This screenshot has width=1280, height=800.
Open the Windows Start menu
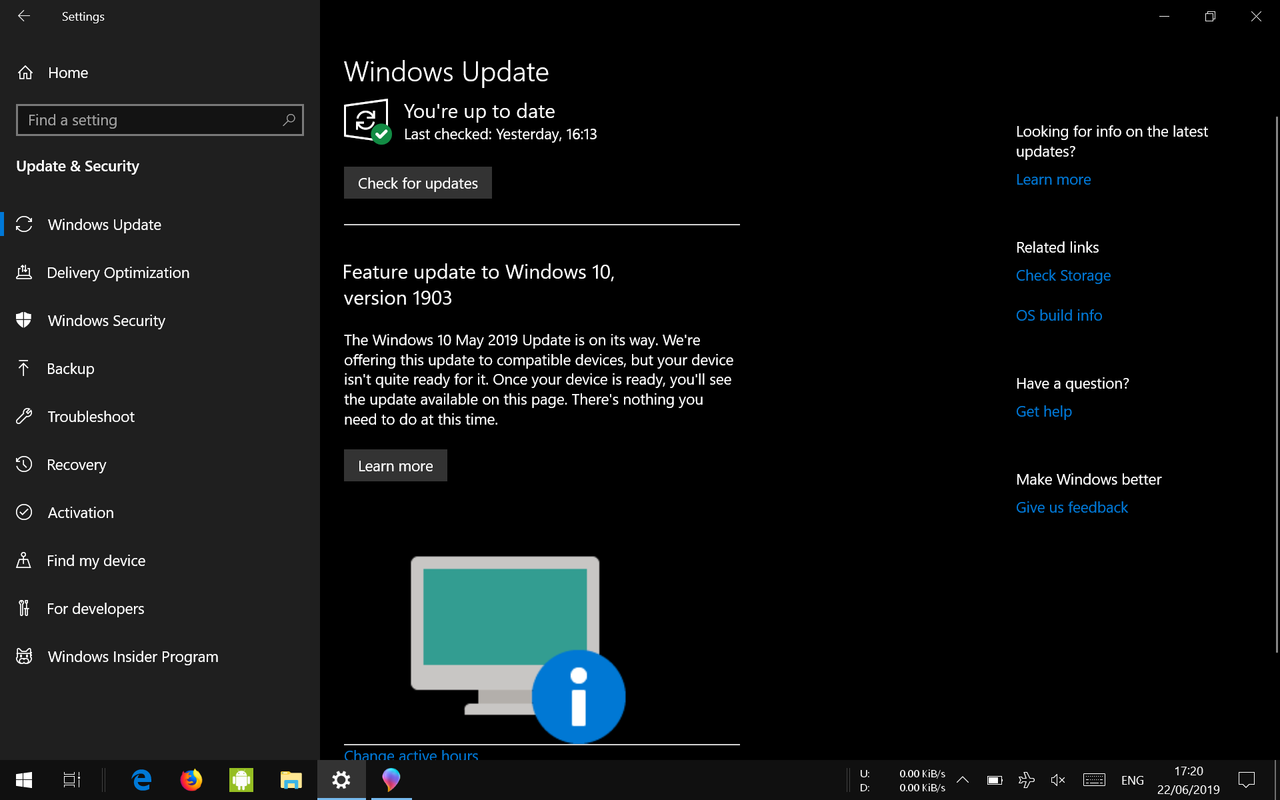point(24,780)
